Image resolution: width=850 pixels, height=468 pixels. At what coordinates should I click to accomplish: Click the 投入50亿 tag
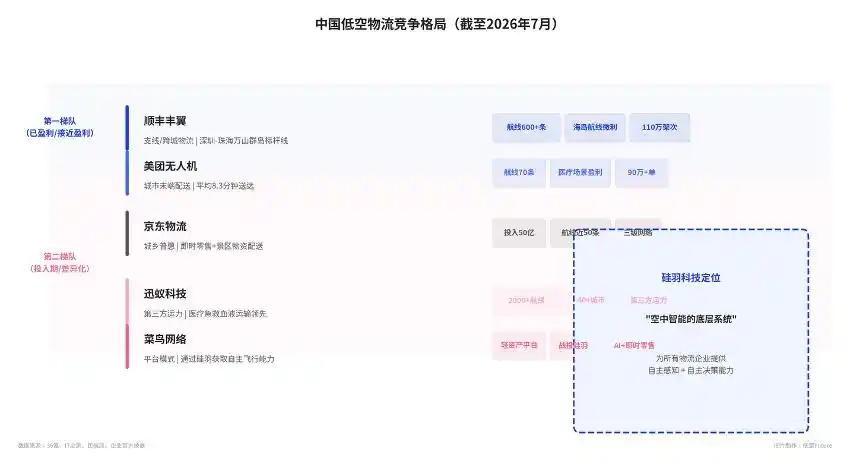pyautogui.click(x=519, y=233)
